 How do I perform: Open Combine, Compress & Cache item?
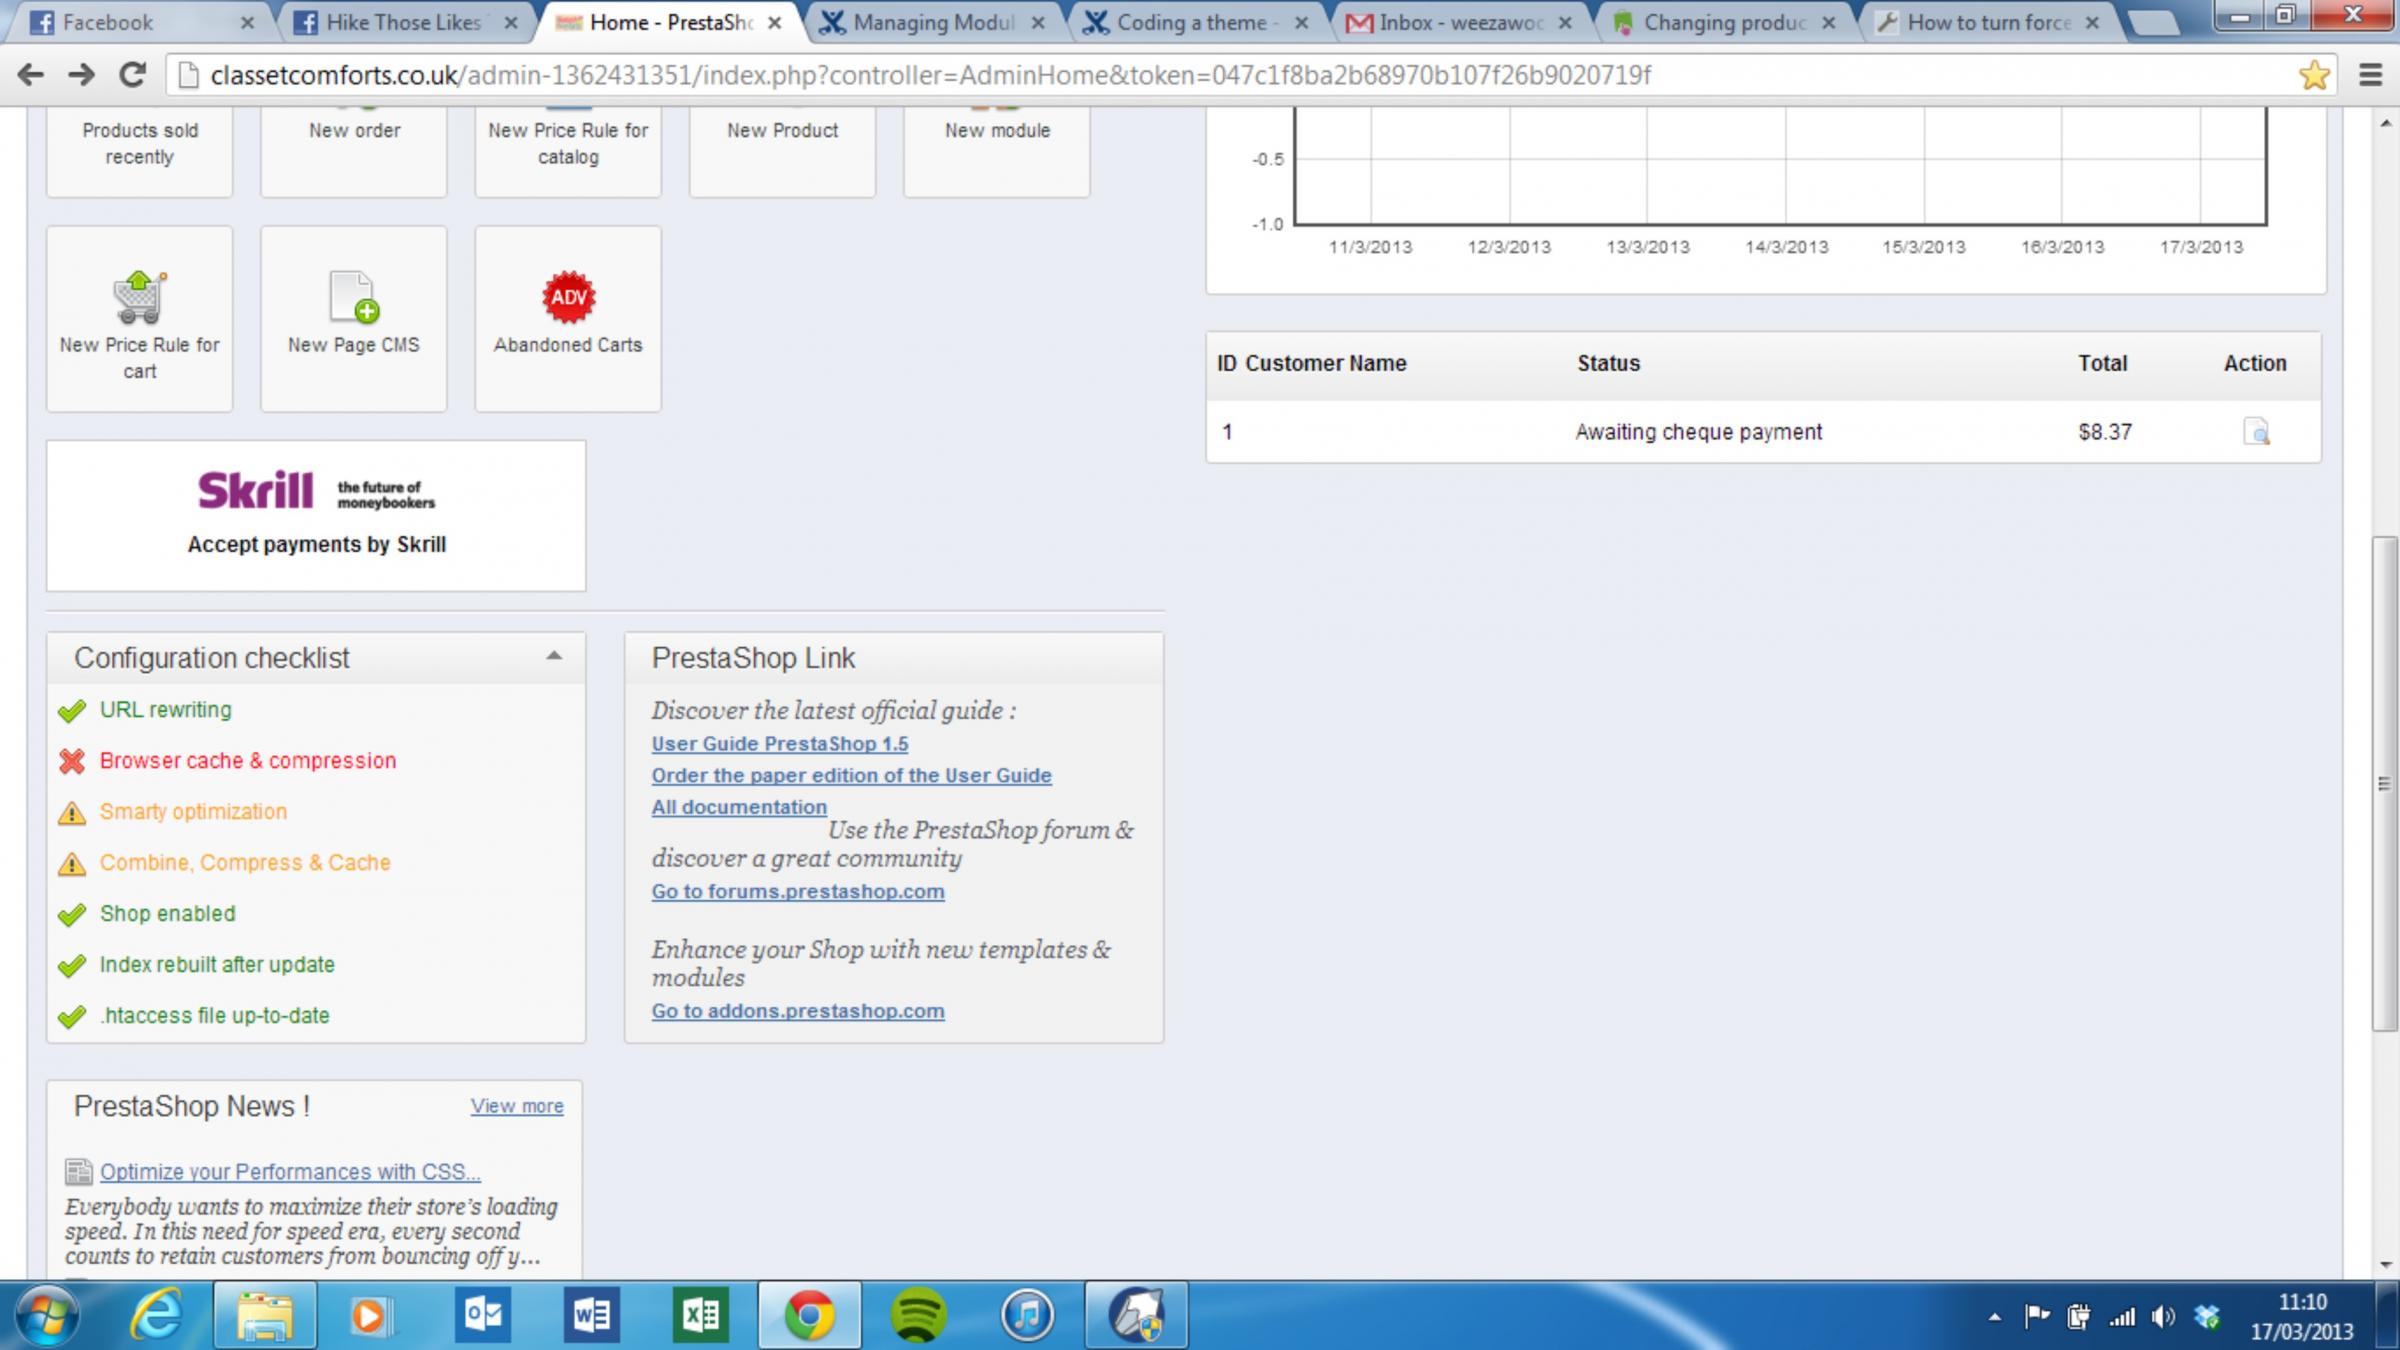click(x=245, y=863)
